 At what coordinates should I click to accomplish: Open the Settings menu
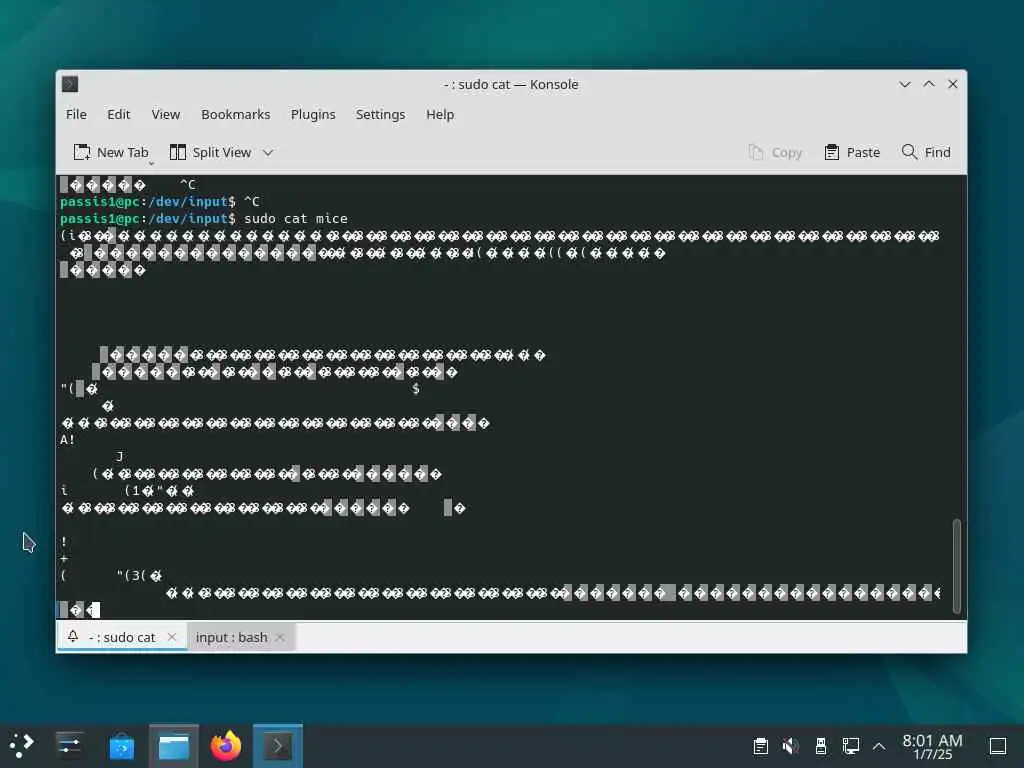click(x=380, y=114)
